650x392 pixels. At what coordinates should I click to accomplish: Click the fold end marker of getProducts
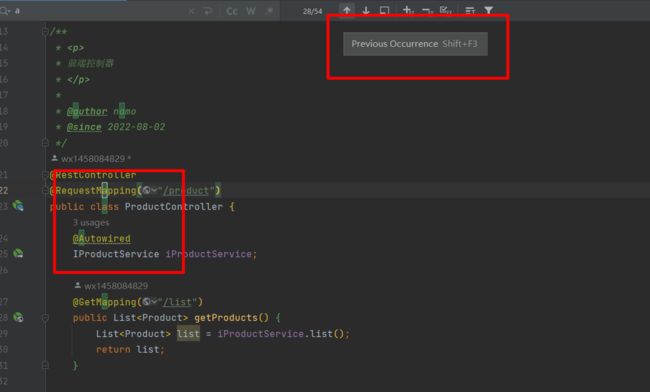(45, 365)
